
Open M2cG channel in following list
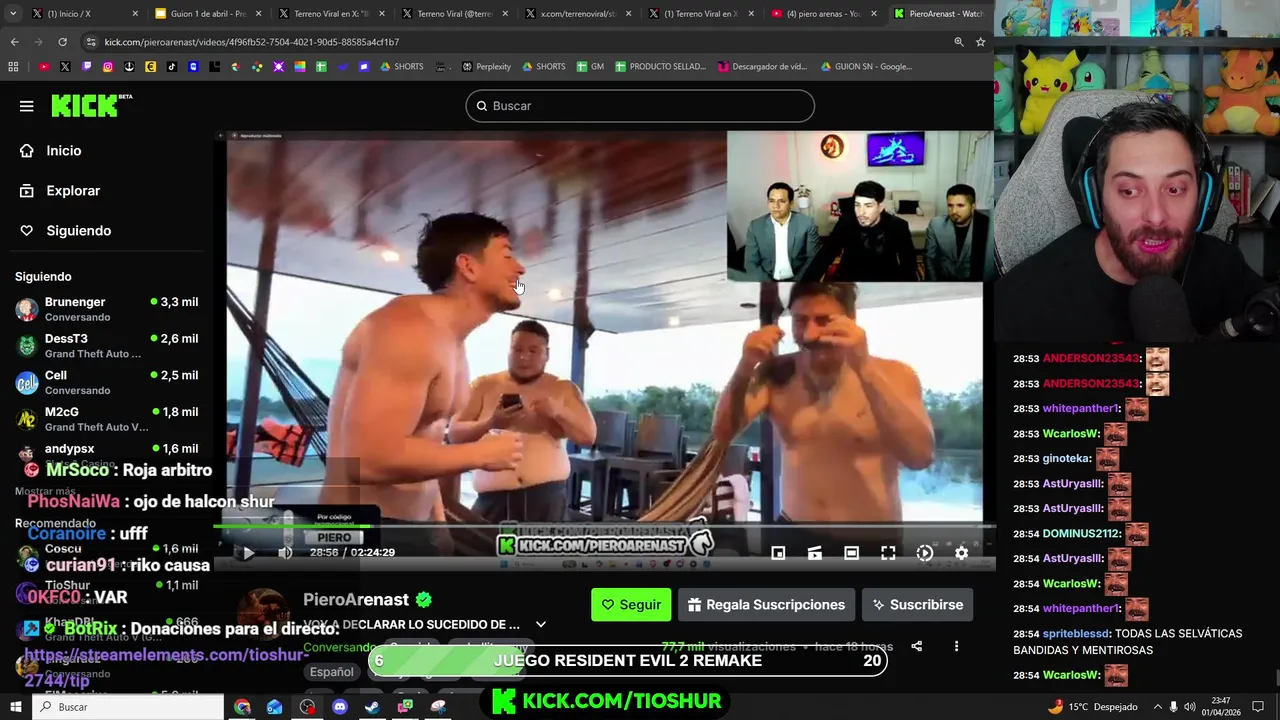106,419
